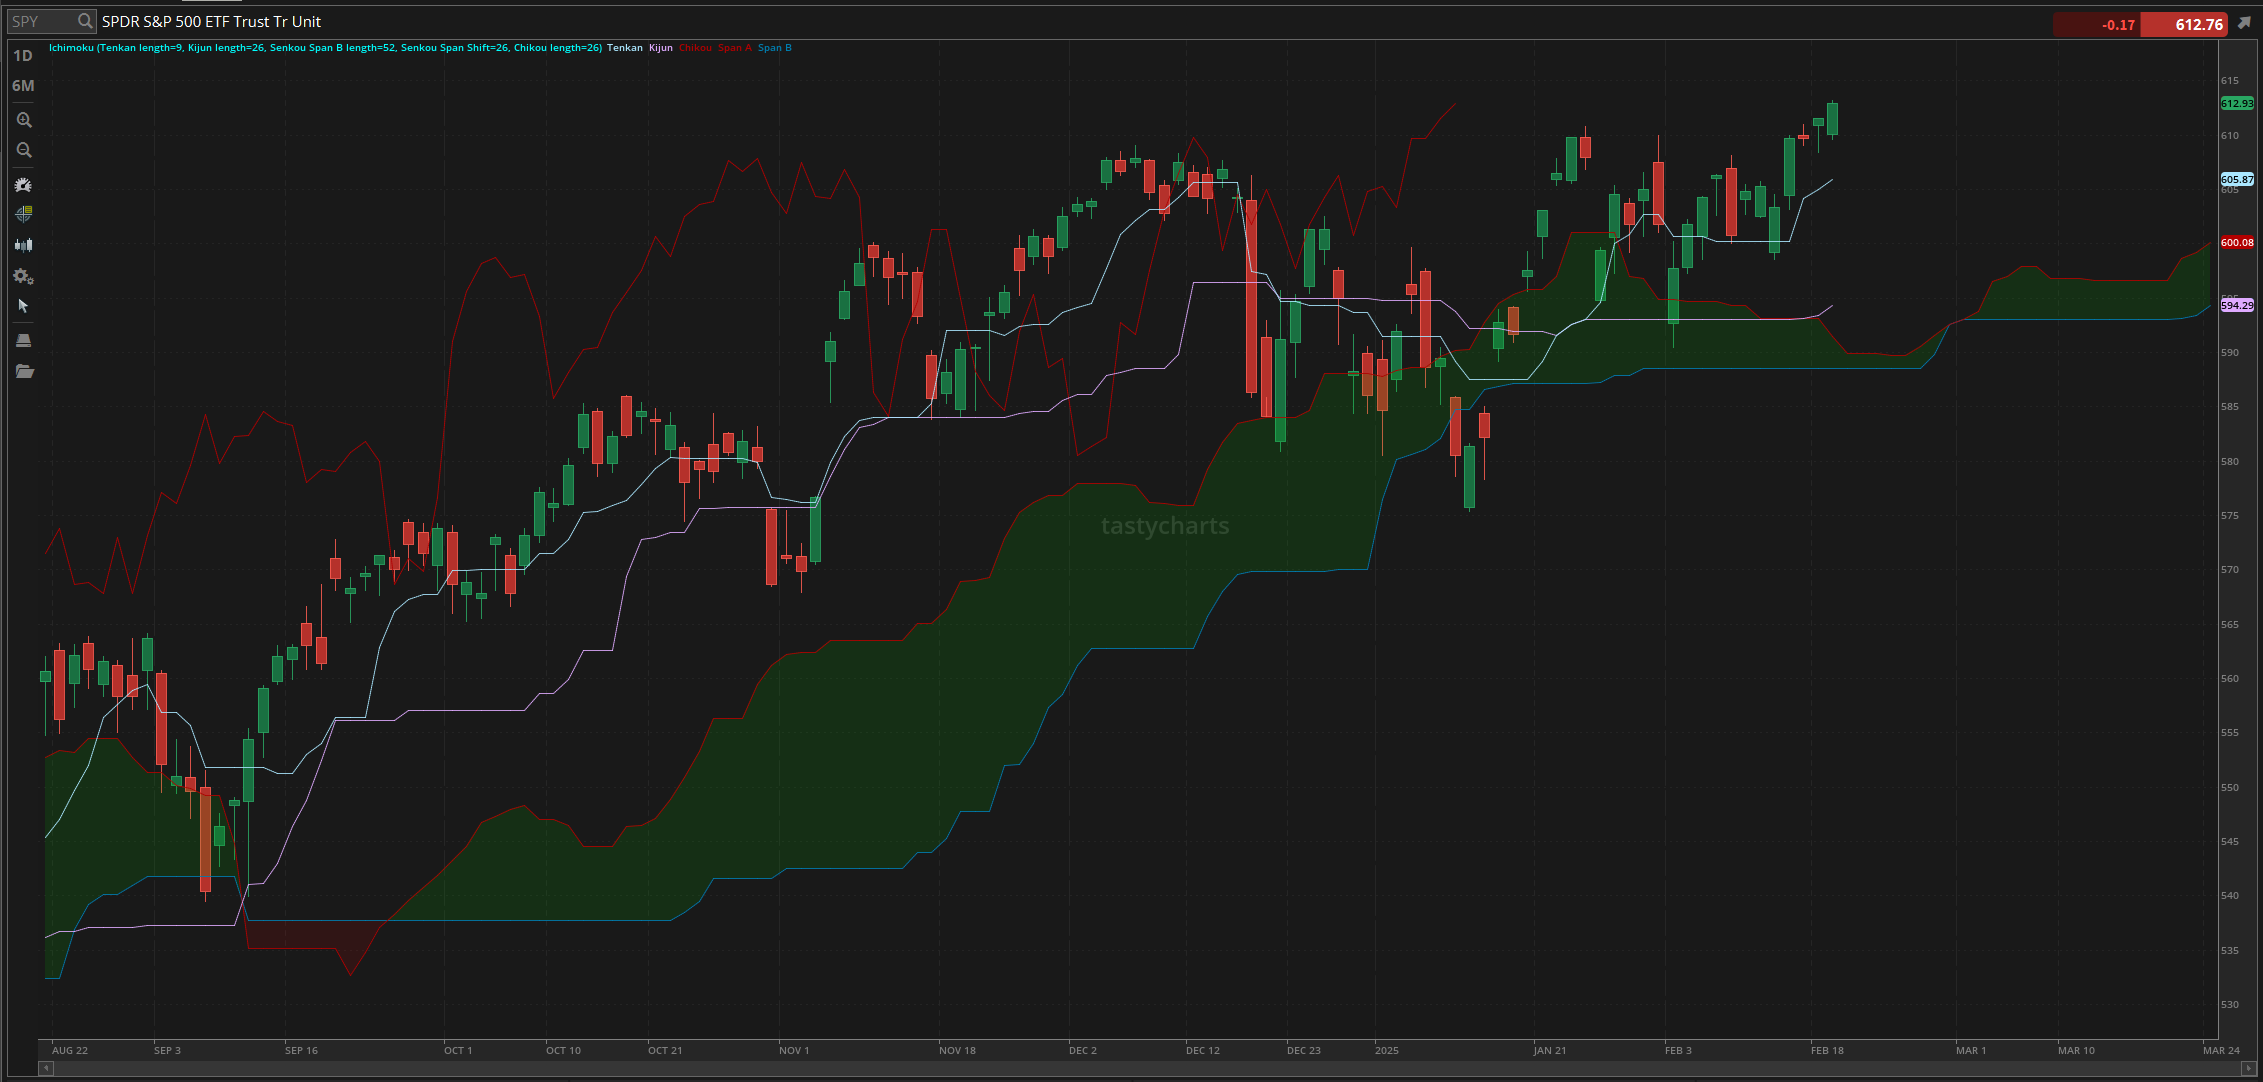The height and width of the screenshot is (1082, 2263).
Task: Toggle the Tenkan line label
Action: click(x=625, y=48)
